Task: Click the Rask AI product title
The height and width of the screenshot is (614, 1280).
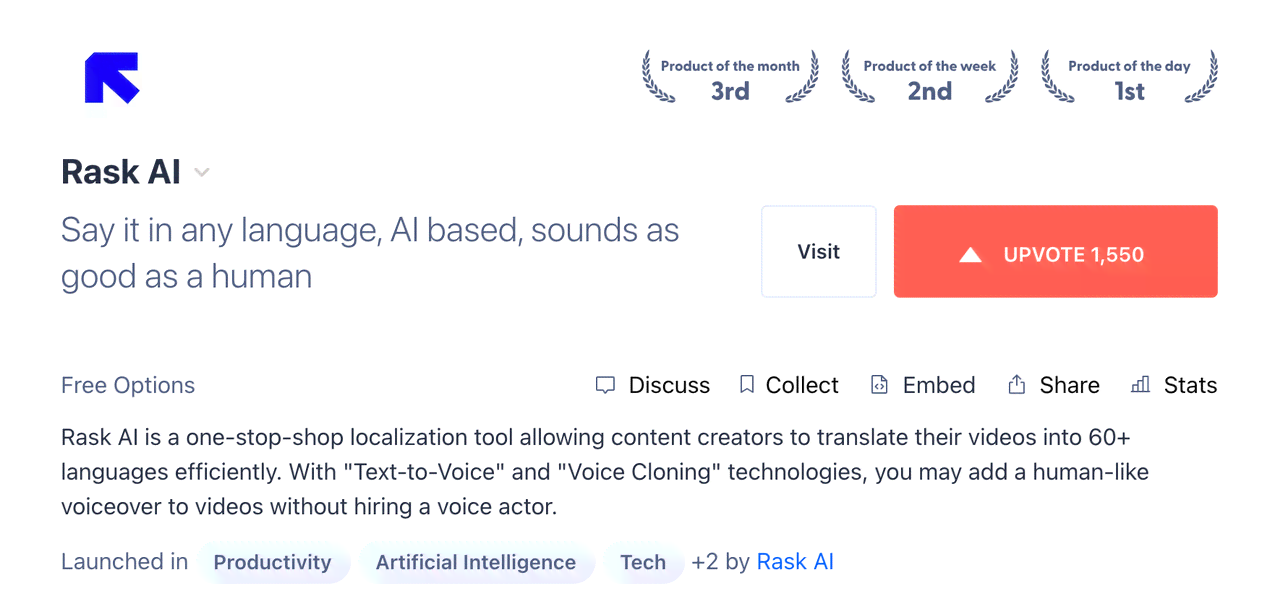Action: [121, 172]
